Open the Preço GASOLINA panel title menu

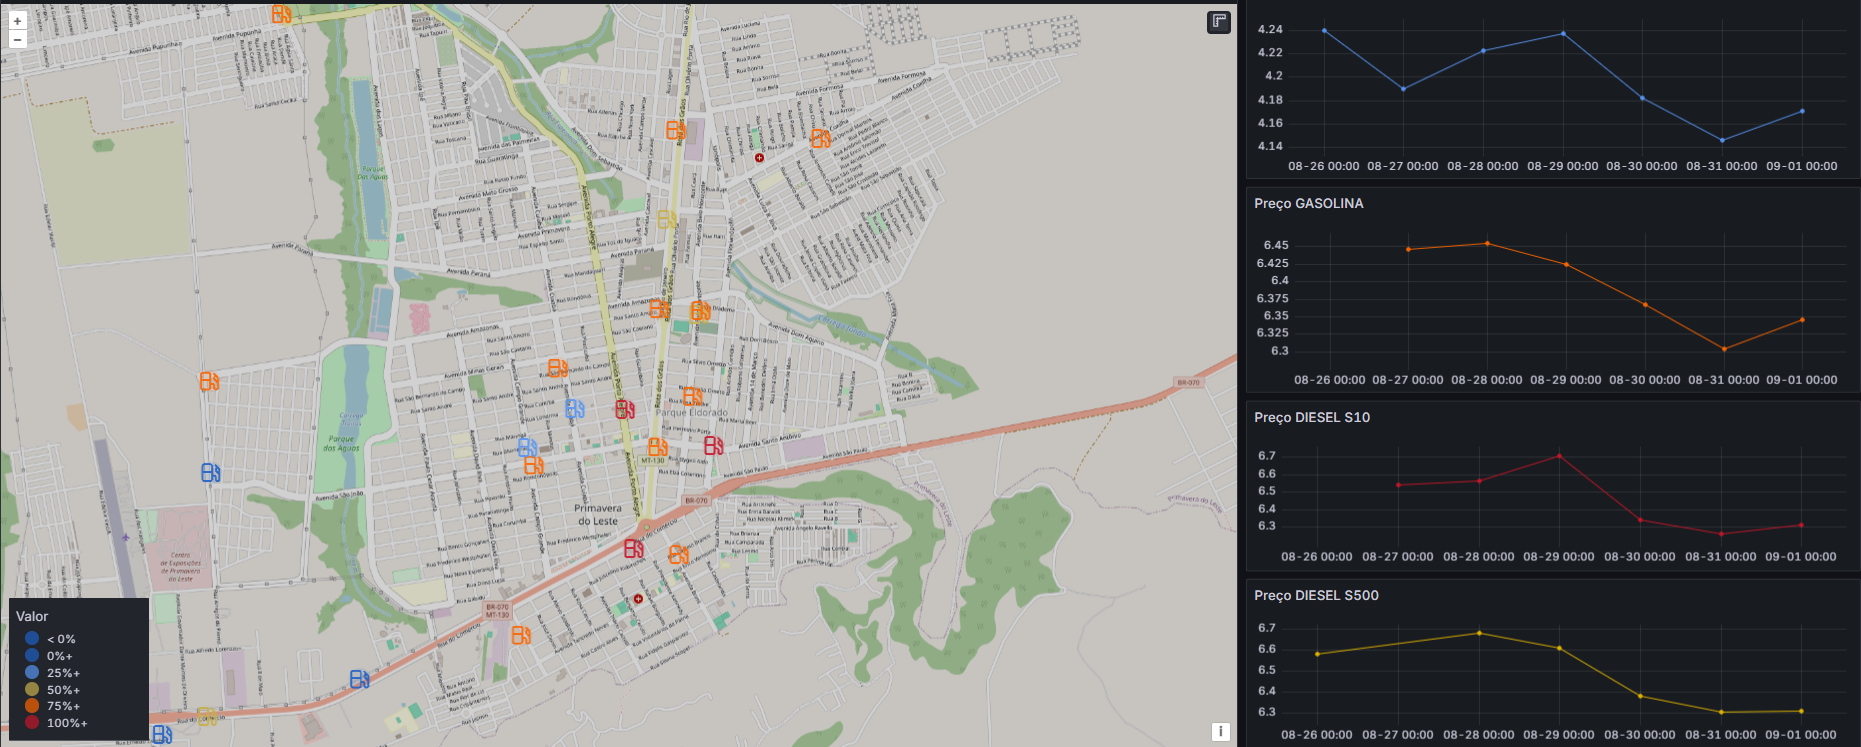[1308, 203]
